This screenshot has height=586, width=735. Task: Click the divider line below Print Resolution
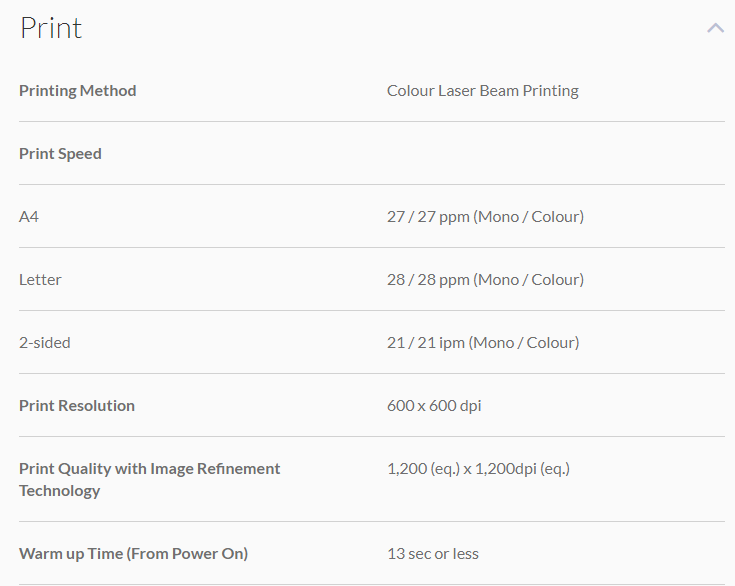pyautogui.click(x=372, y=437)
